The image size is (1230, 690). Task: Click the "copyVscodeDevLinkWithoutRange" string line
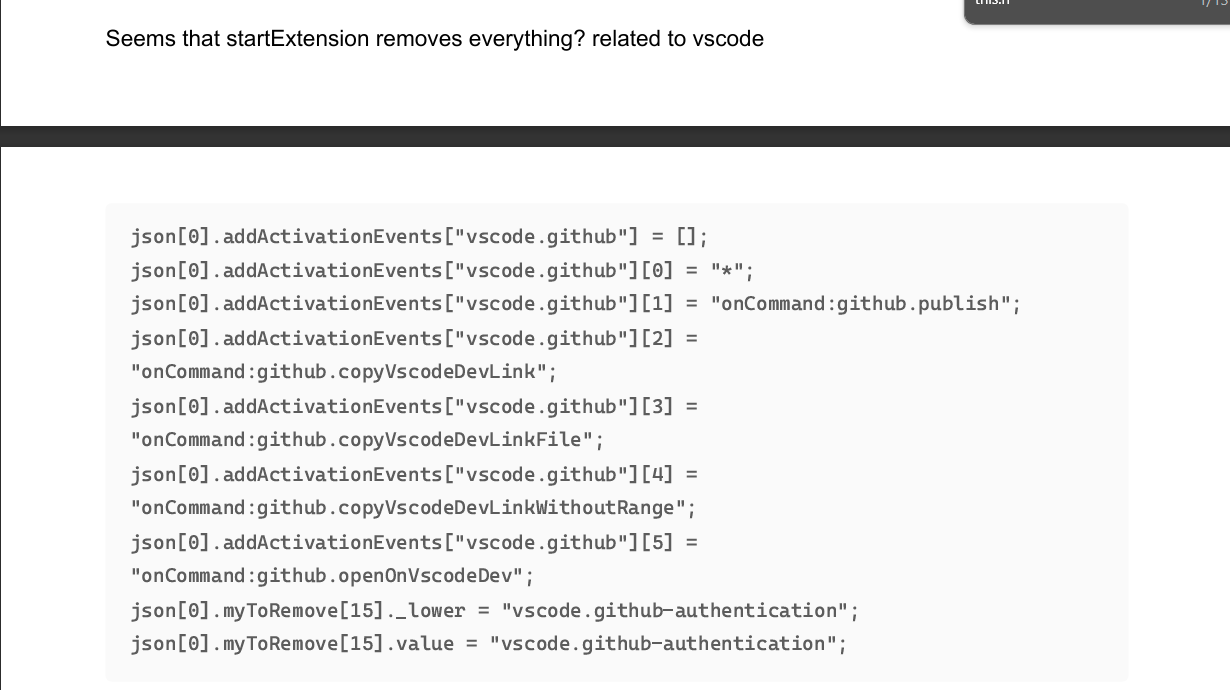pyautogui.click(x=413, y=509)
